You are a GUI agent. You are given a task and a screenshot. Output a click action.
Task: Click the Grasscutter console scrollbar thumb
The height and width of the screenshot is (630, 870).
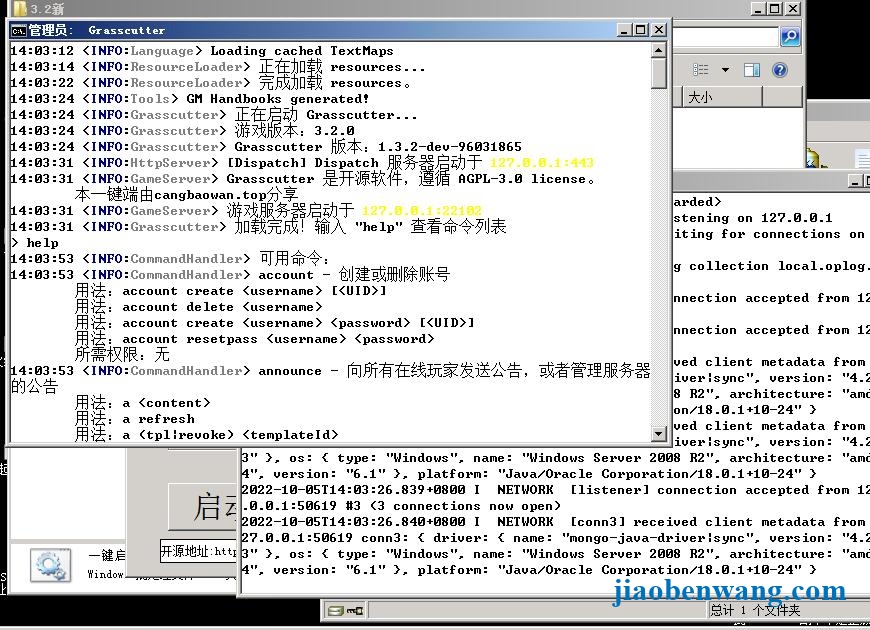[x=659, y=73]
